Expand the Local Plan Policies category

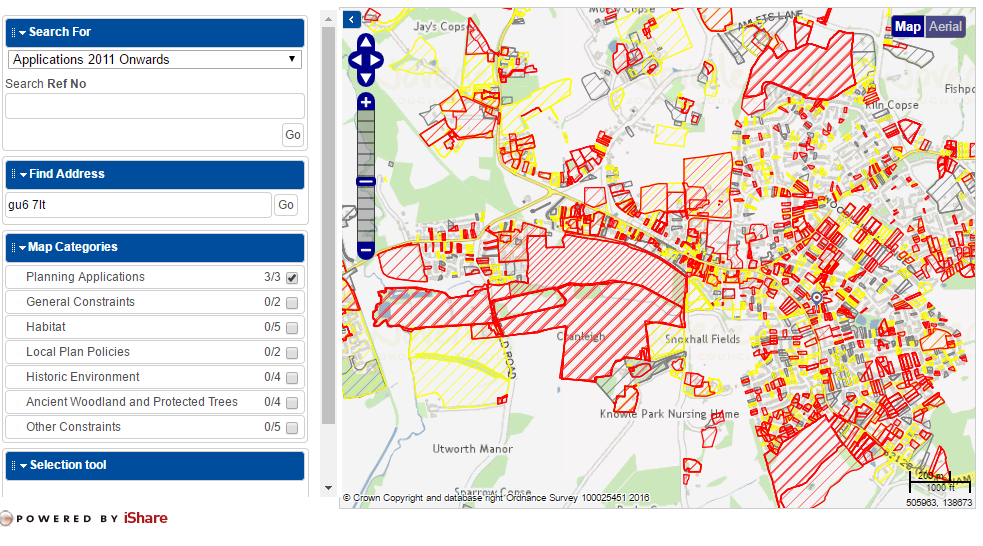(x=78, y=352)
